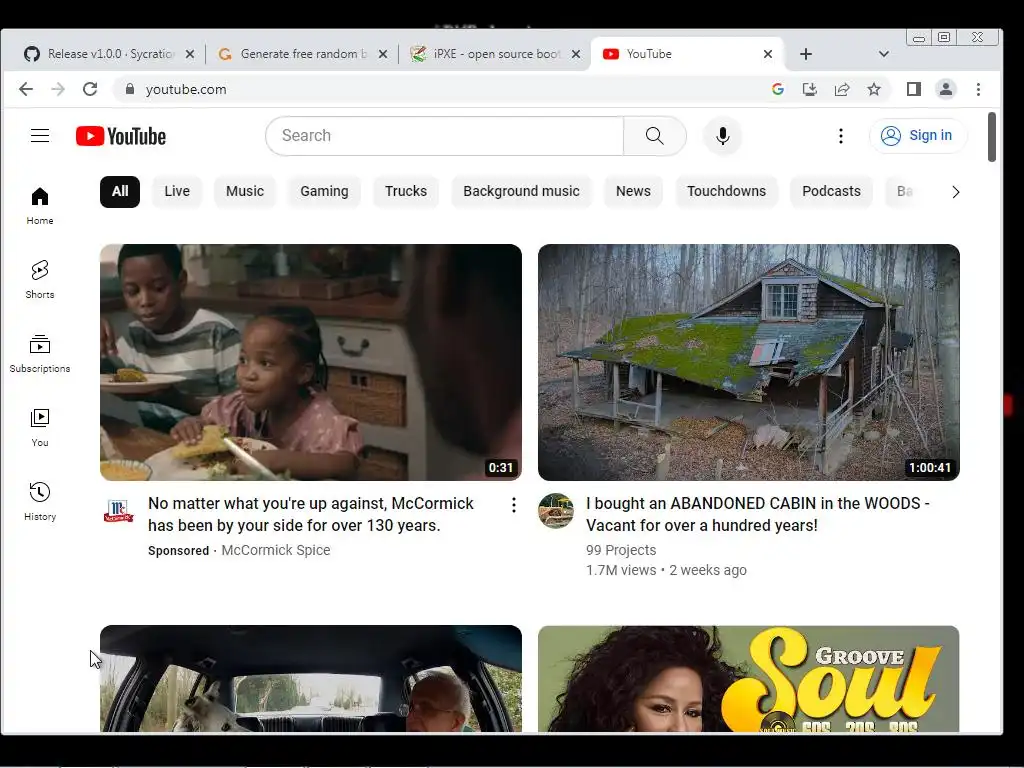Viewport: 1024px width, 768px height.
Task: Select the Touchdowns filter chip
Action: click(x=726, y=191)
